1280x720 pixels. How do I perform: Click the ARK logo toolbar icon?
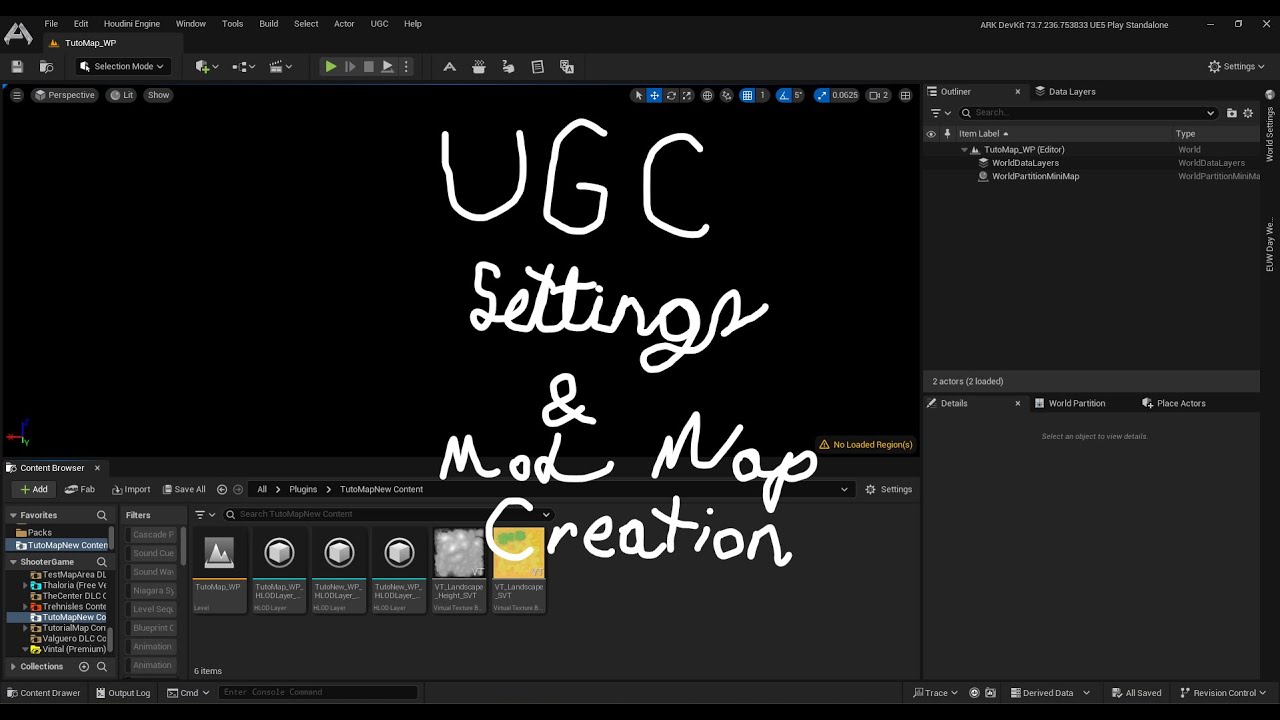(450, 67)
